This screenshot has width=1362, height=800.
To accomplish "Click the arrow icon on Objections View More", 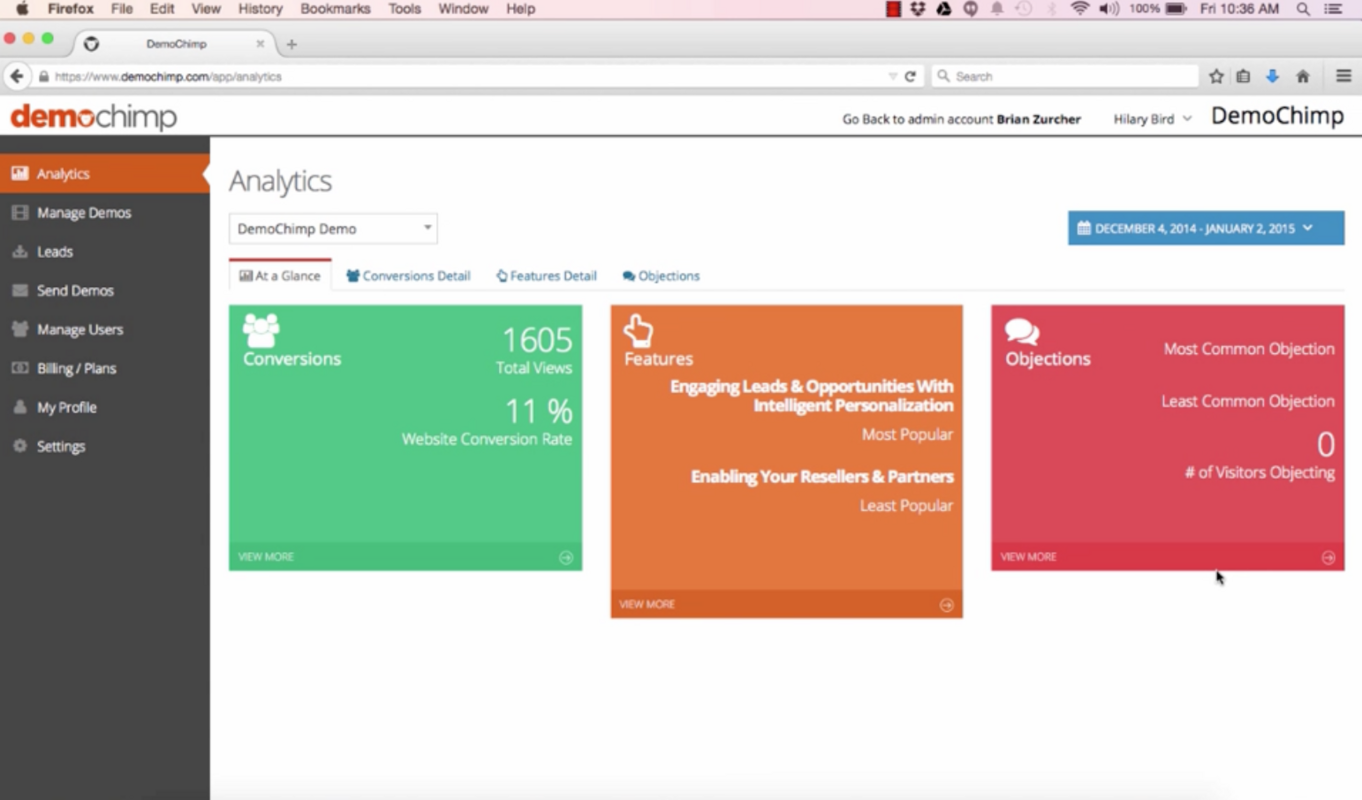I will [x=1328, y=558].
